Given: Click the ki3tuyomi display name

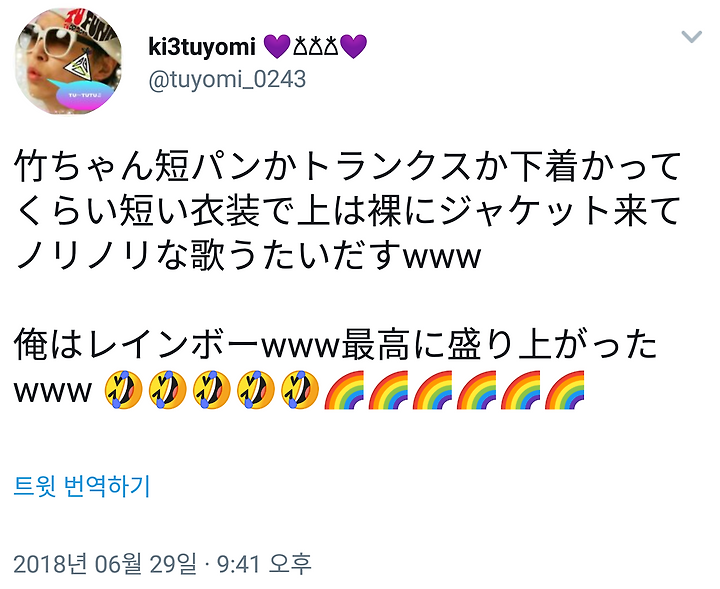Looking at the screenshot, I should (202, 46).
